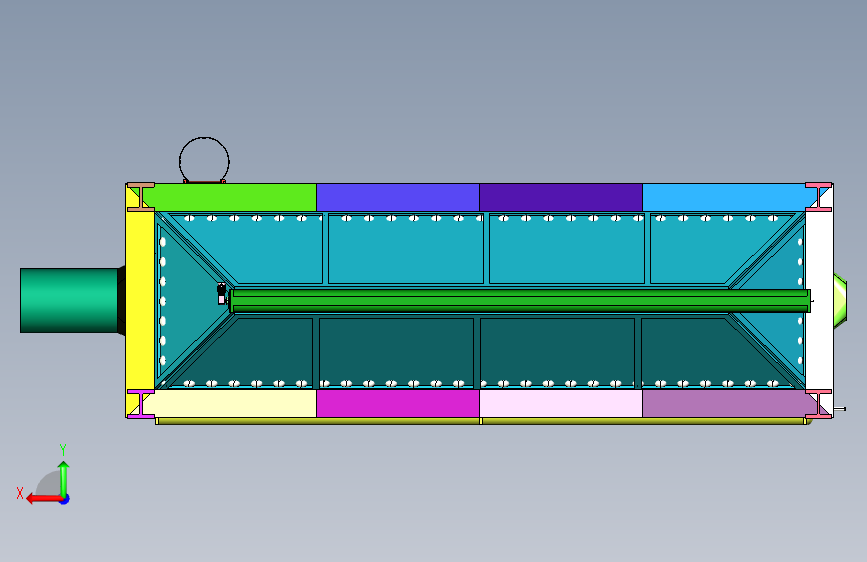Click the green Y axis arrow on triad
The width and height of the screenshot is (867, 562).
pyautogui.click(x=64, y=478)
